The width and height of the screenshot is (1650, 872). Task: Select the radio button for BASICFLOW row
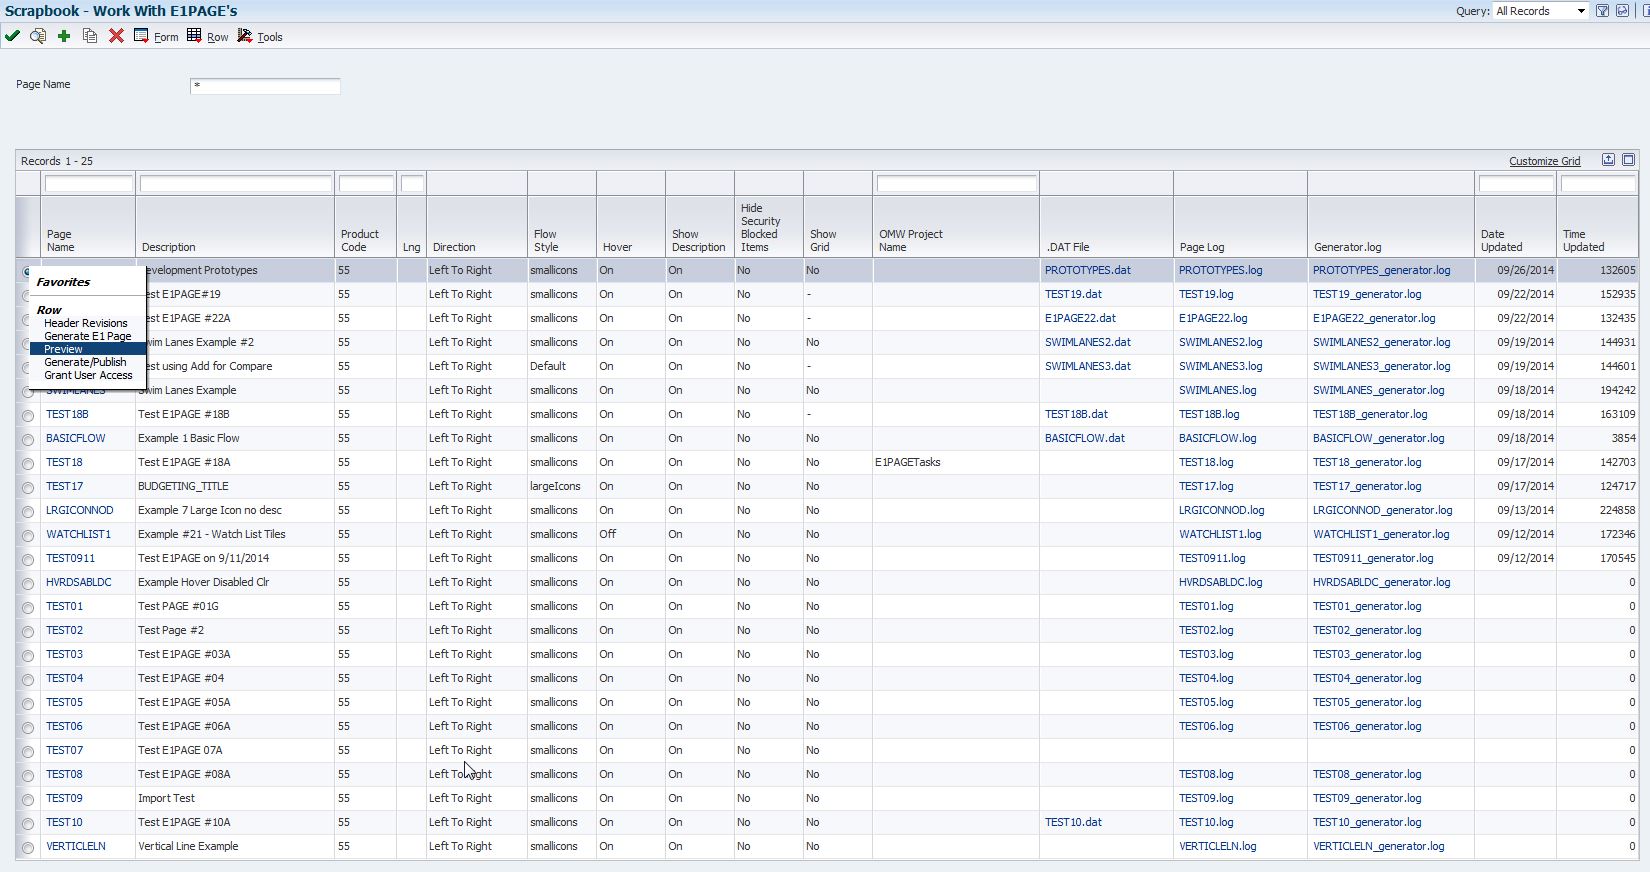[x=28, y=439]
